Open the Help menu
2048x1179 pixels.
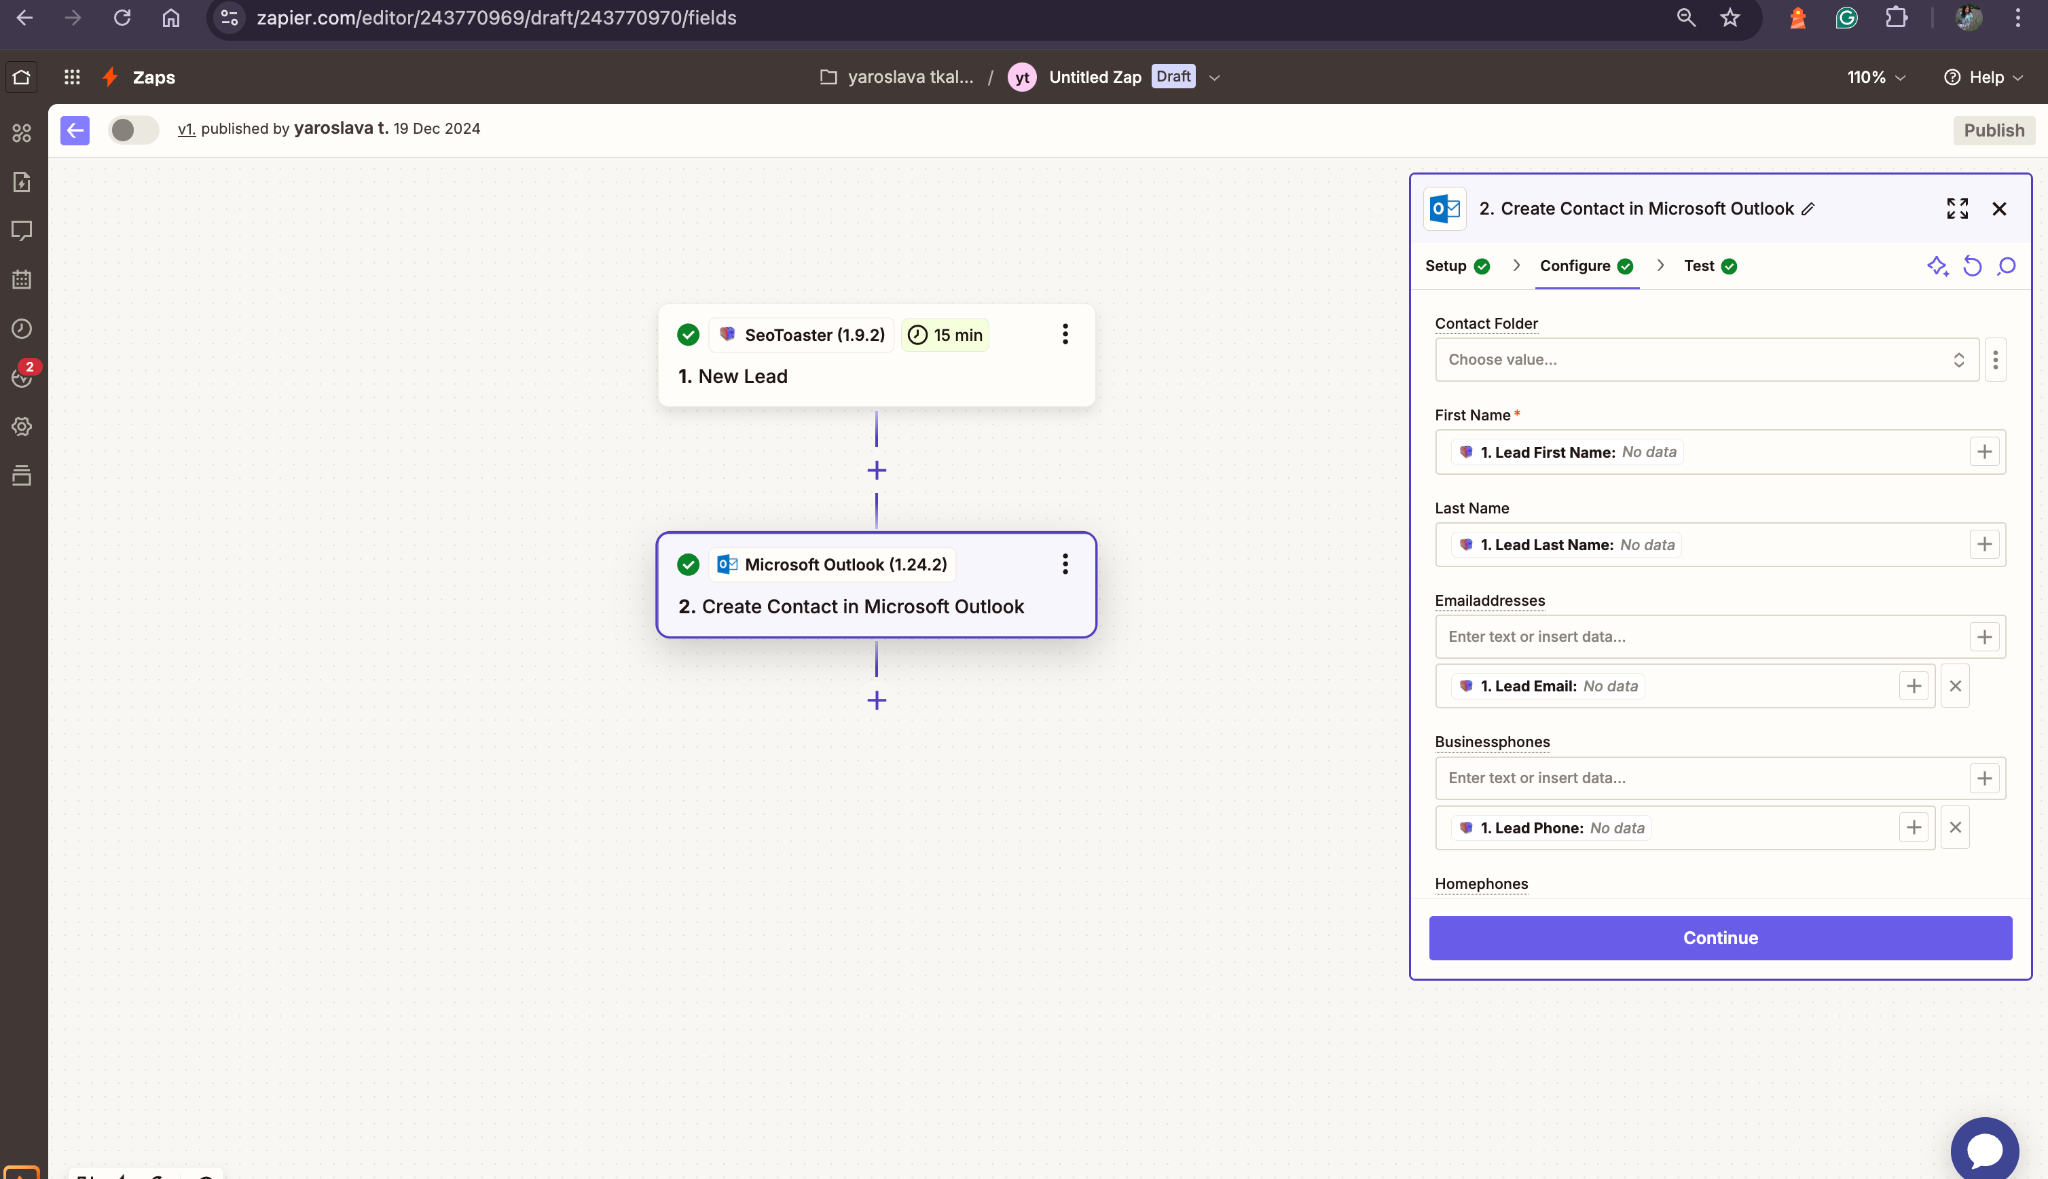[x=1983, y=77]
